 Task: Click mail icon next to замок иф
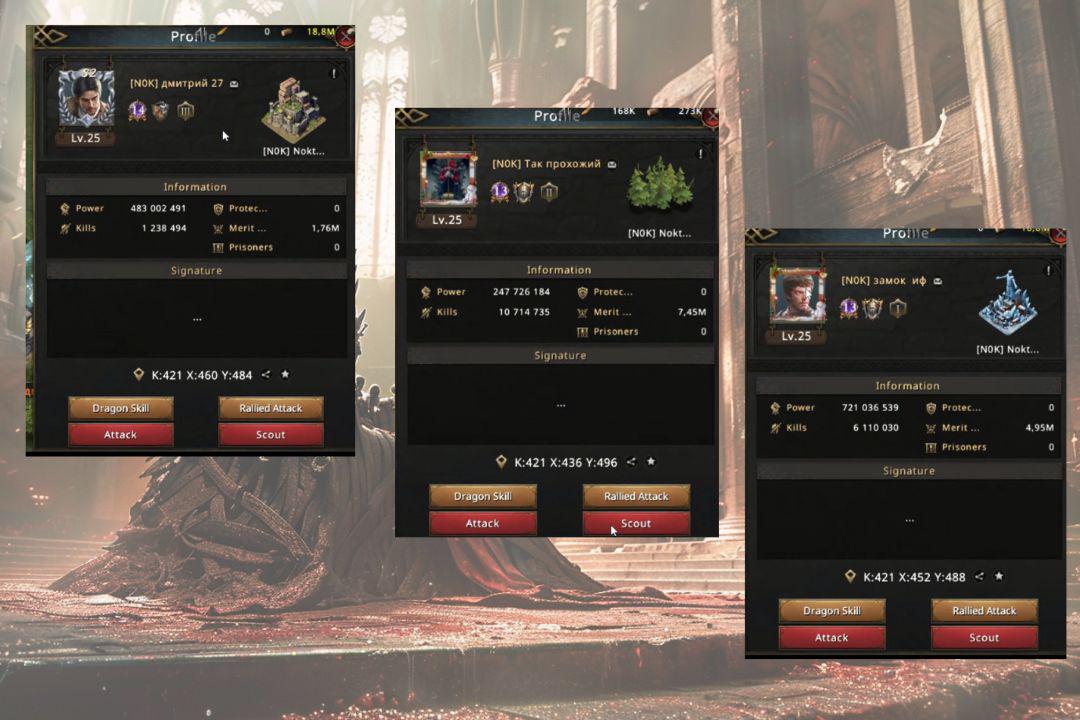point(937,281)
